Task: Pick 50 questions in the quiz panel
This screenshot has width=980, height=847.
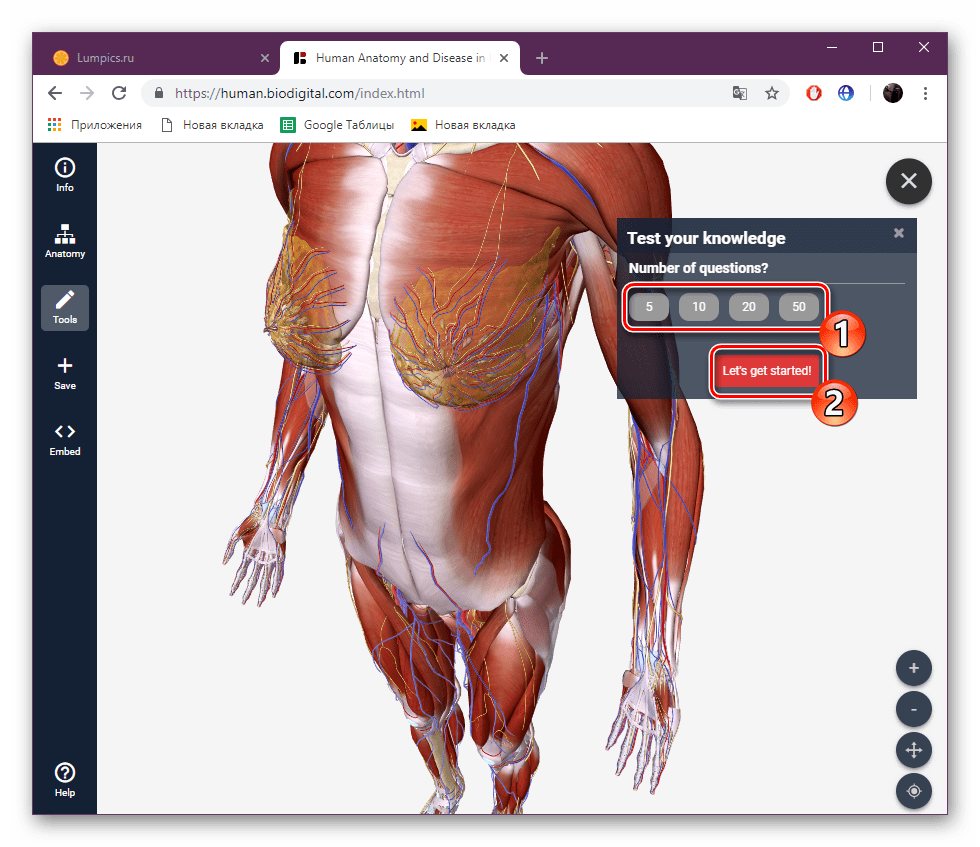Action: (799, 307)
